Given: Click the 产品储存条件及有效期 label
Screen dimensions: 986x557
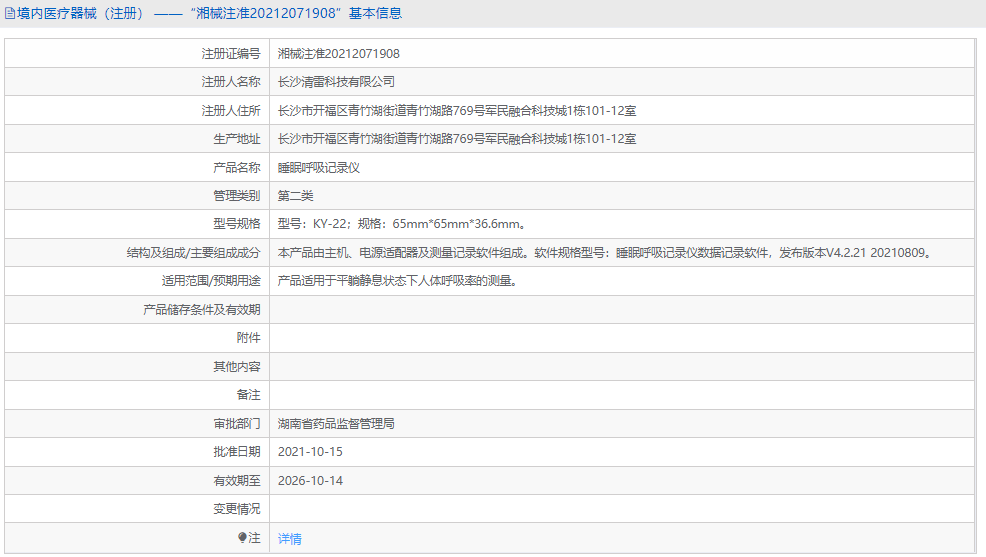Looking at the screenshot, I should pyautogui.click(x=201, y=310).
